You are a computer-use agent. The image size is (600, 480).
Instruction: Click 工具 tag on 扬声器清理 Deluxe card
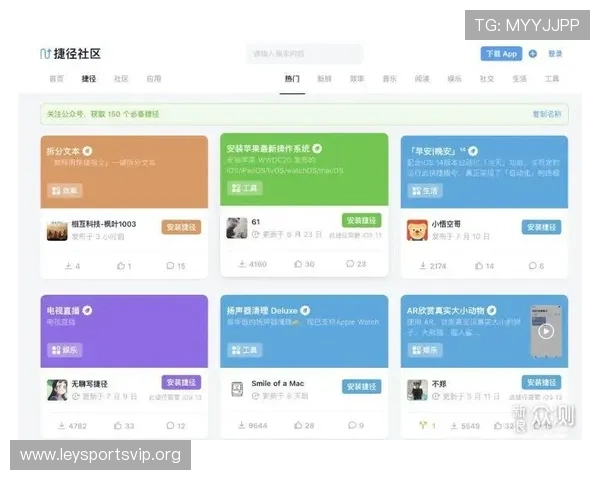pyautogui.click(x=245, y=350)
